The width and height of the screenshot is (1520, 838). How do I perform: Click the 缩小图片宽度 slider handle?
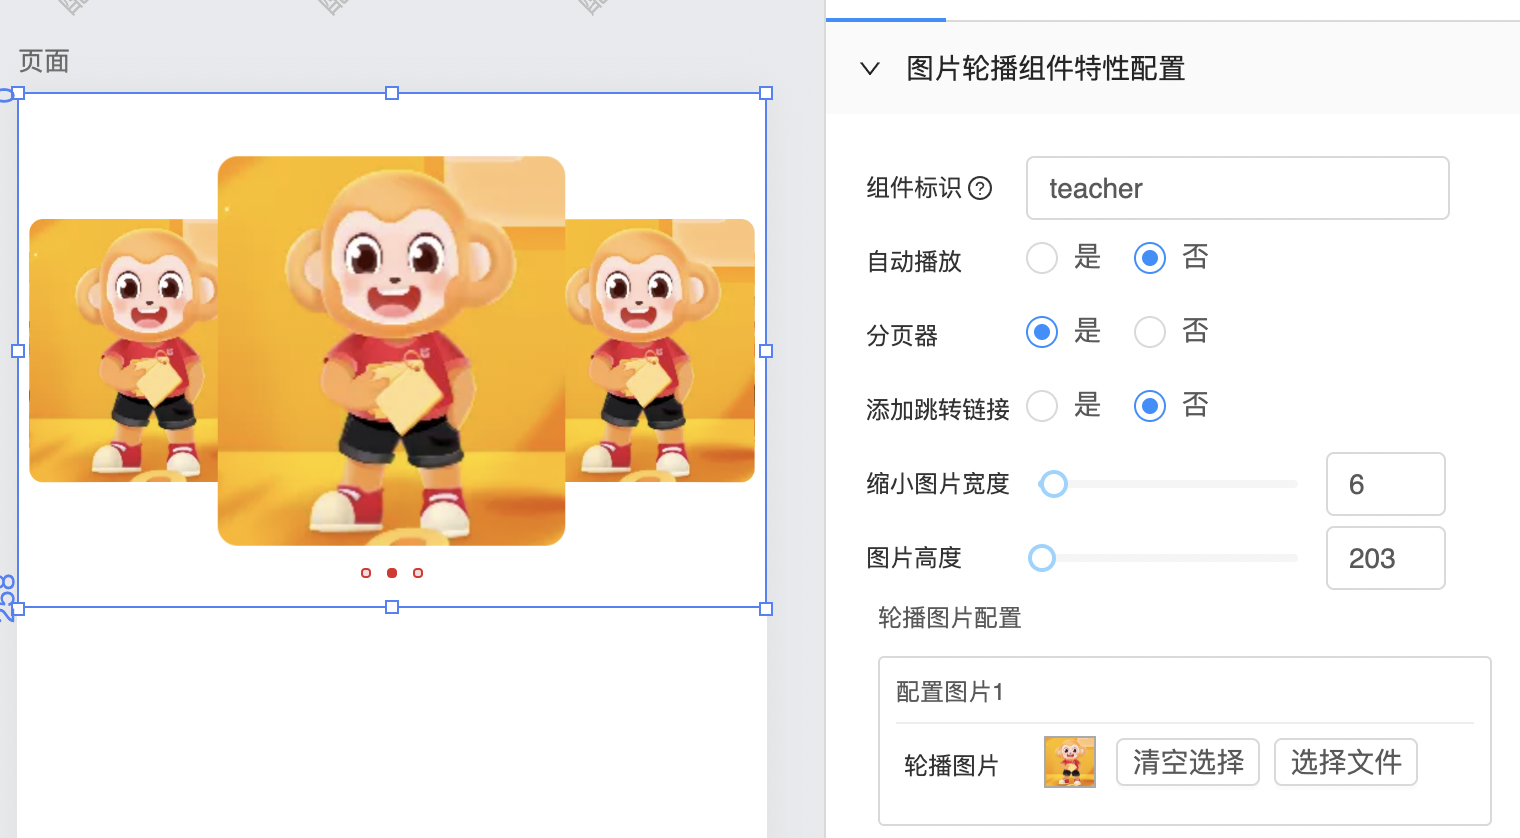(x=1053, y=484)
